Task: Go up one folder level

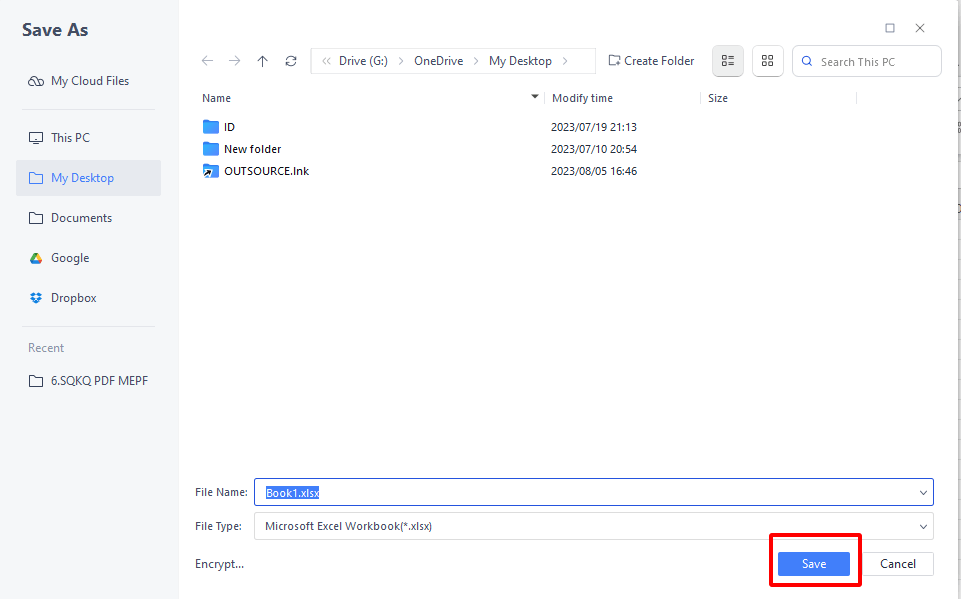Action: coord(262,61)
